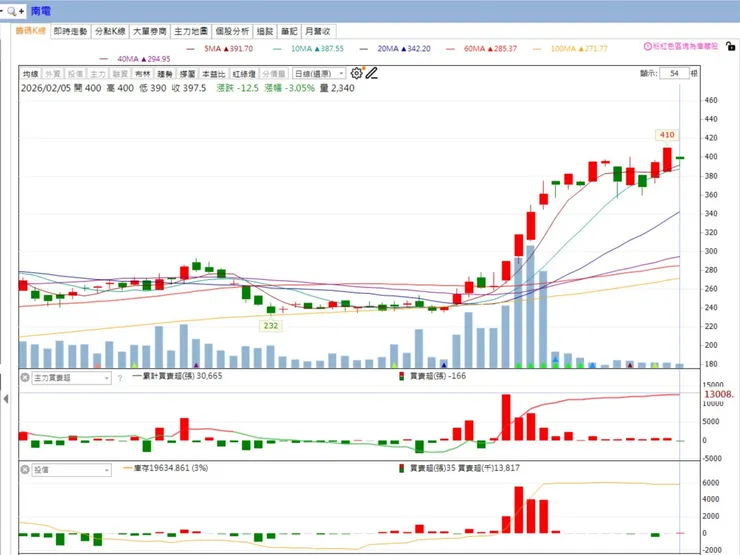Open the 投信 indicator dropdown in lower panel
The width and height of the screenshot is (740, 555).
[71, 470]
